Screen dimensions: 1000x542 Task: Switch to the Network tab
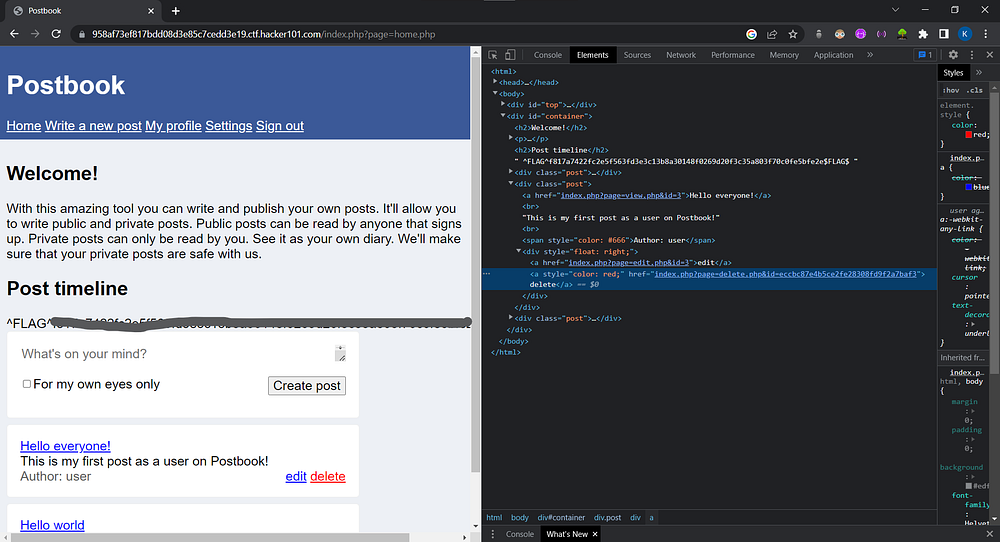pos(681,55)
